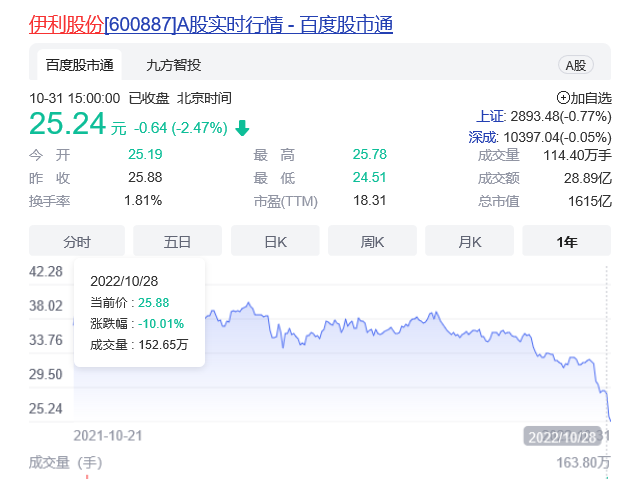Click the 最低 value 24.51
The width and height of the screenshot is (639, 479).
click(370, 177)
